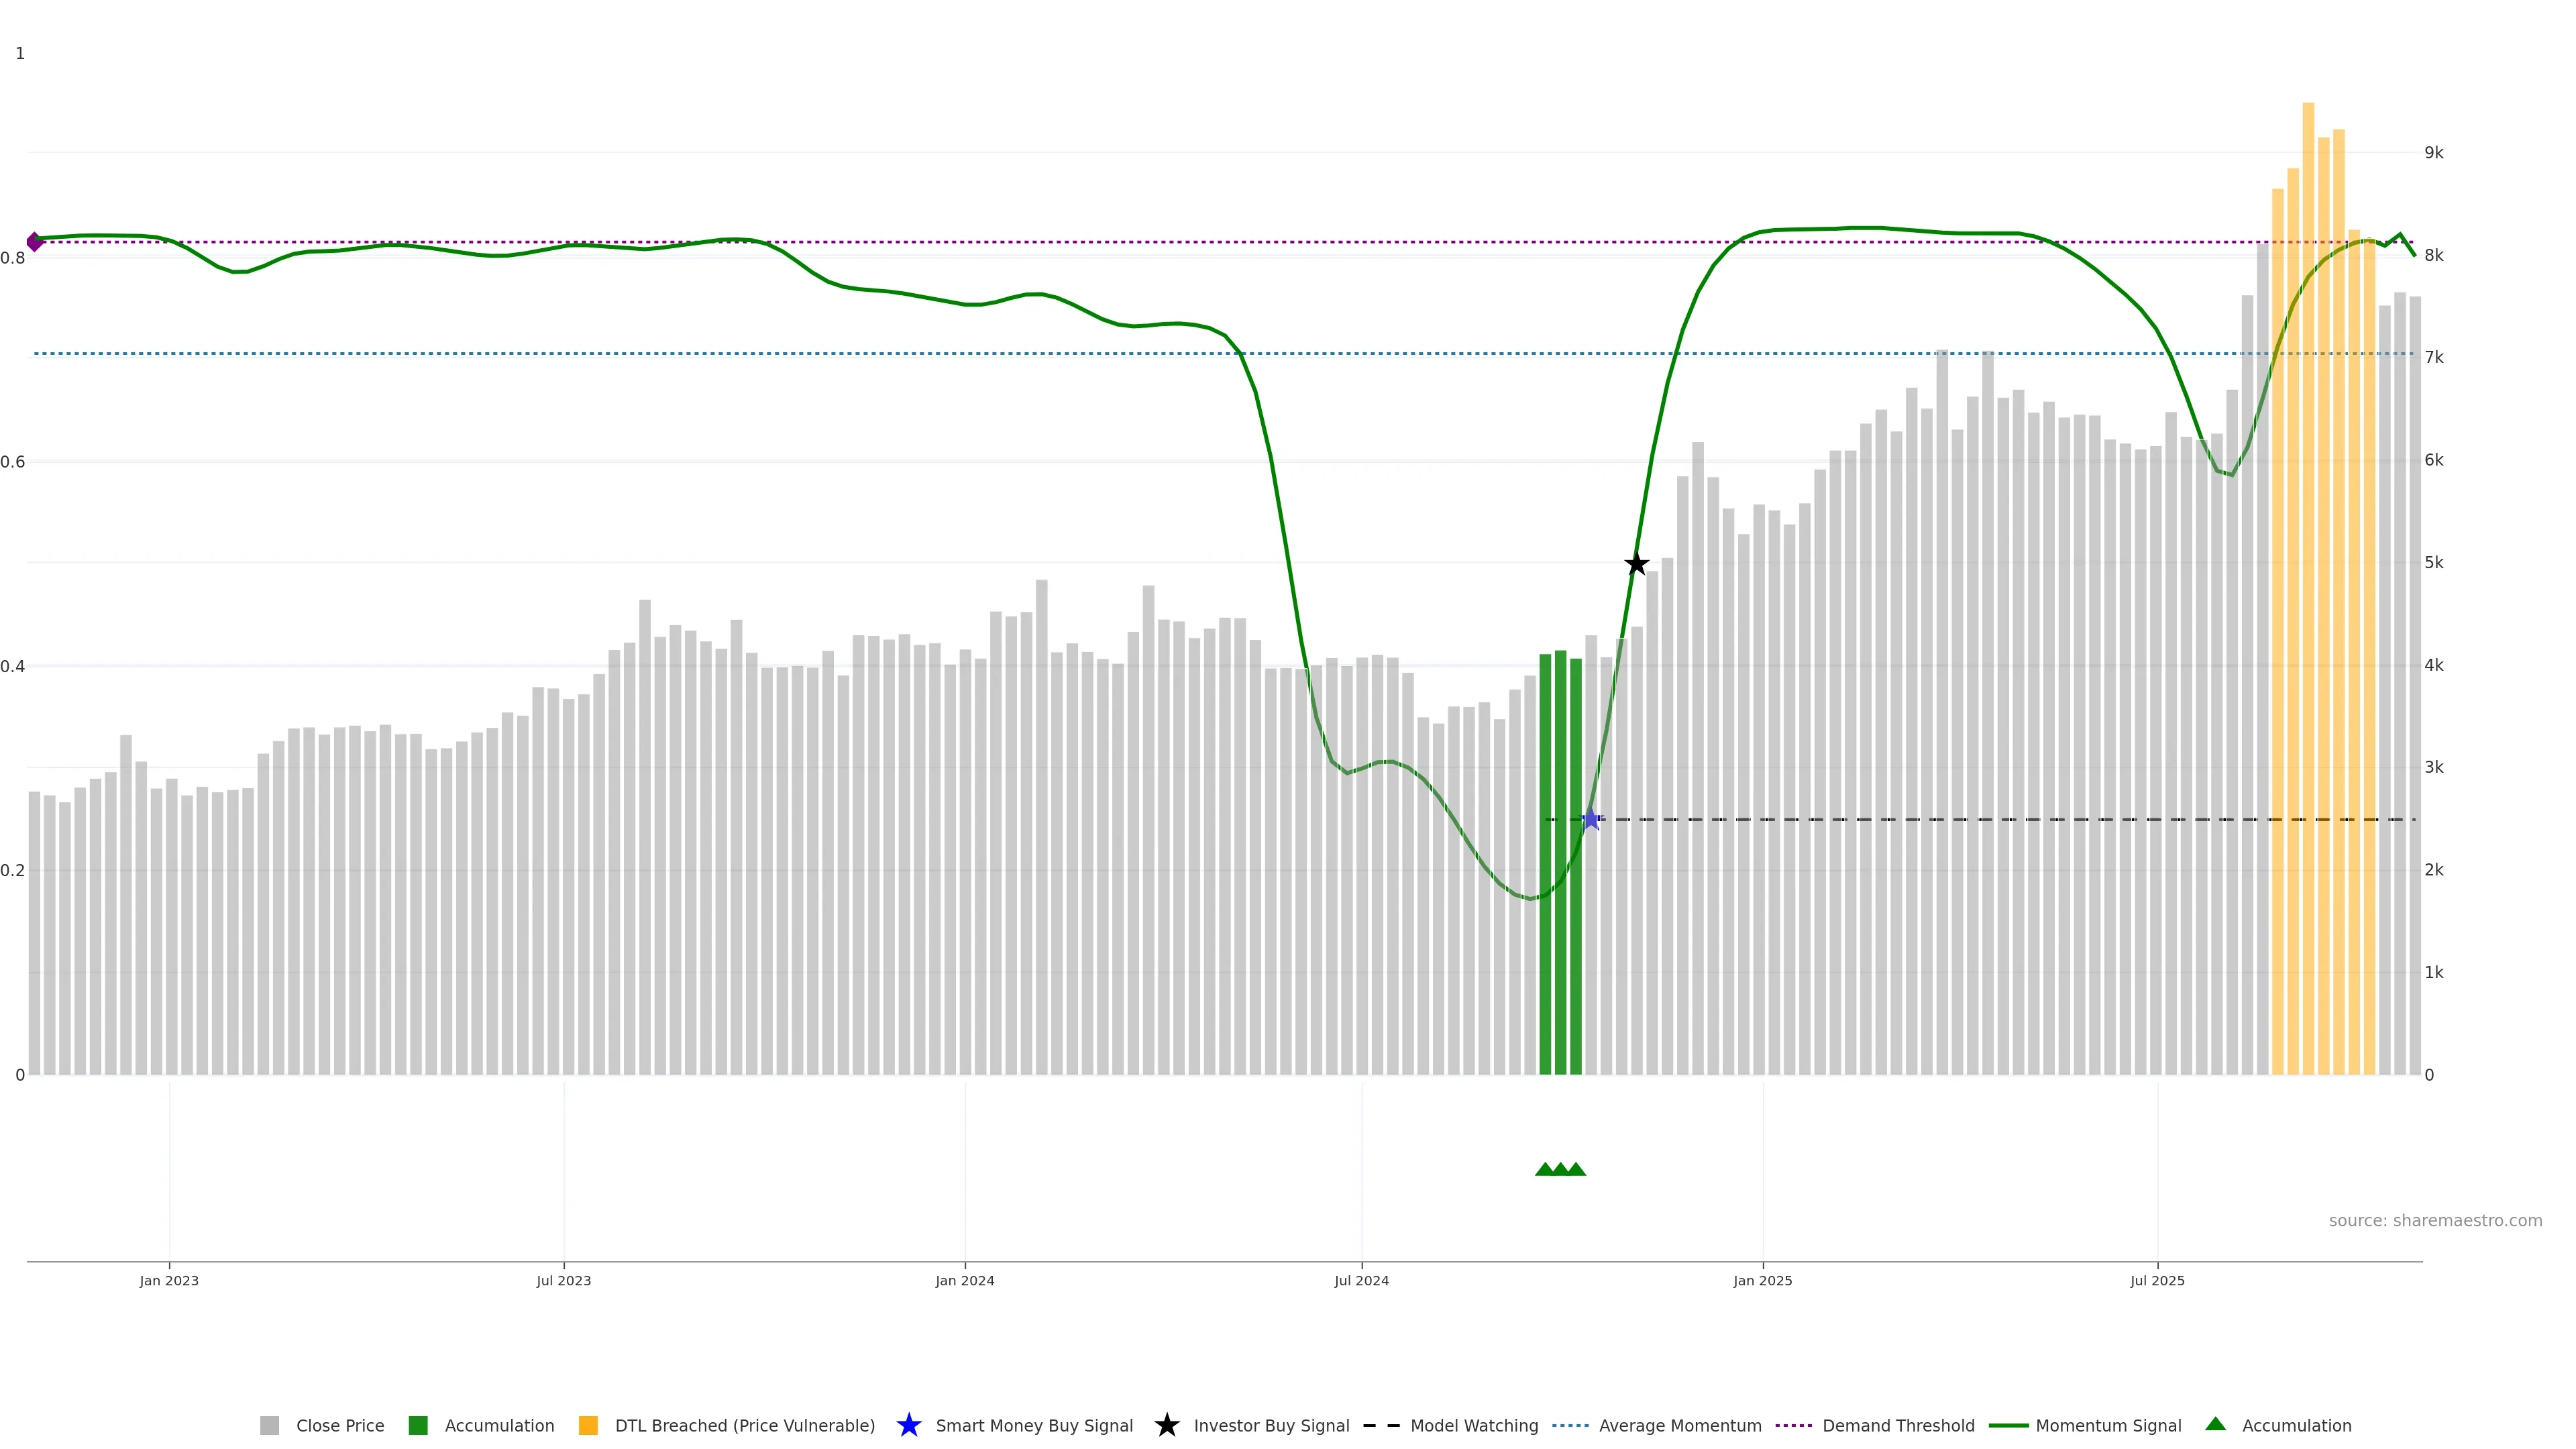Click the blue Smart Money Buy star on chart

[1591, 819]
